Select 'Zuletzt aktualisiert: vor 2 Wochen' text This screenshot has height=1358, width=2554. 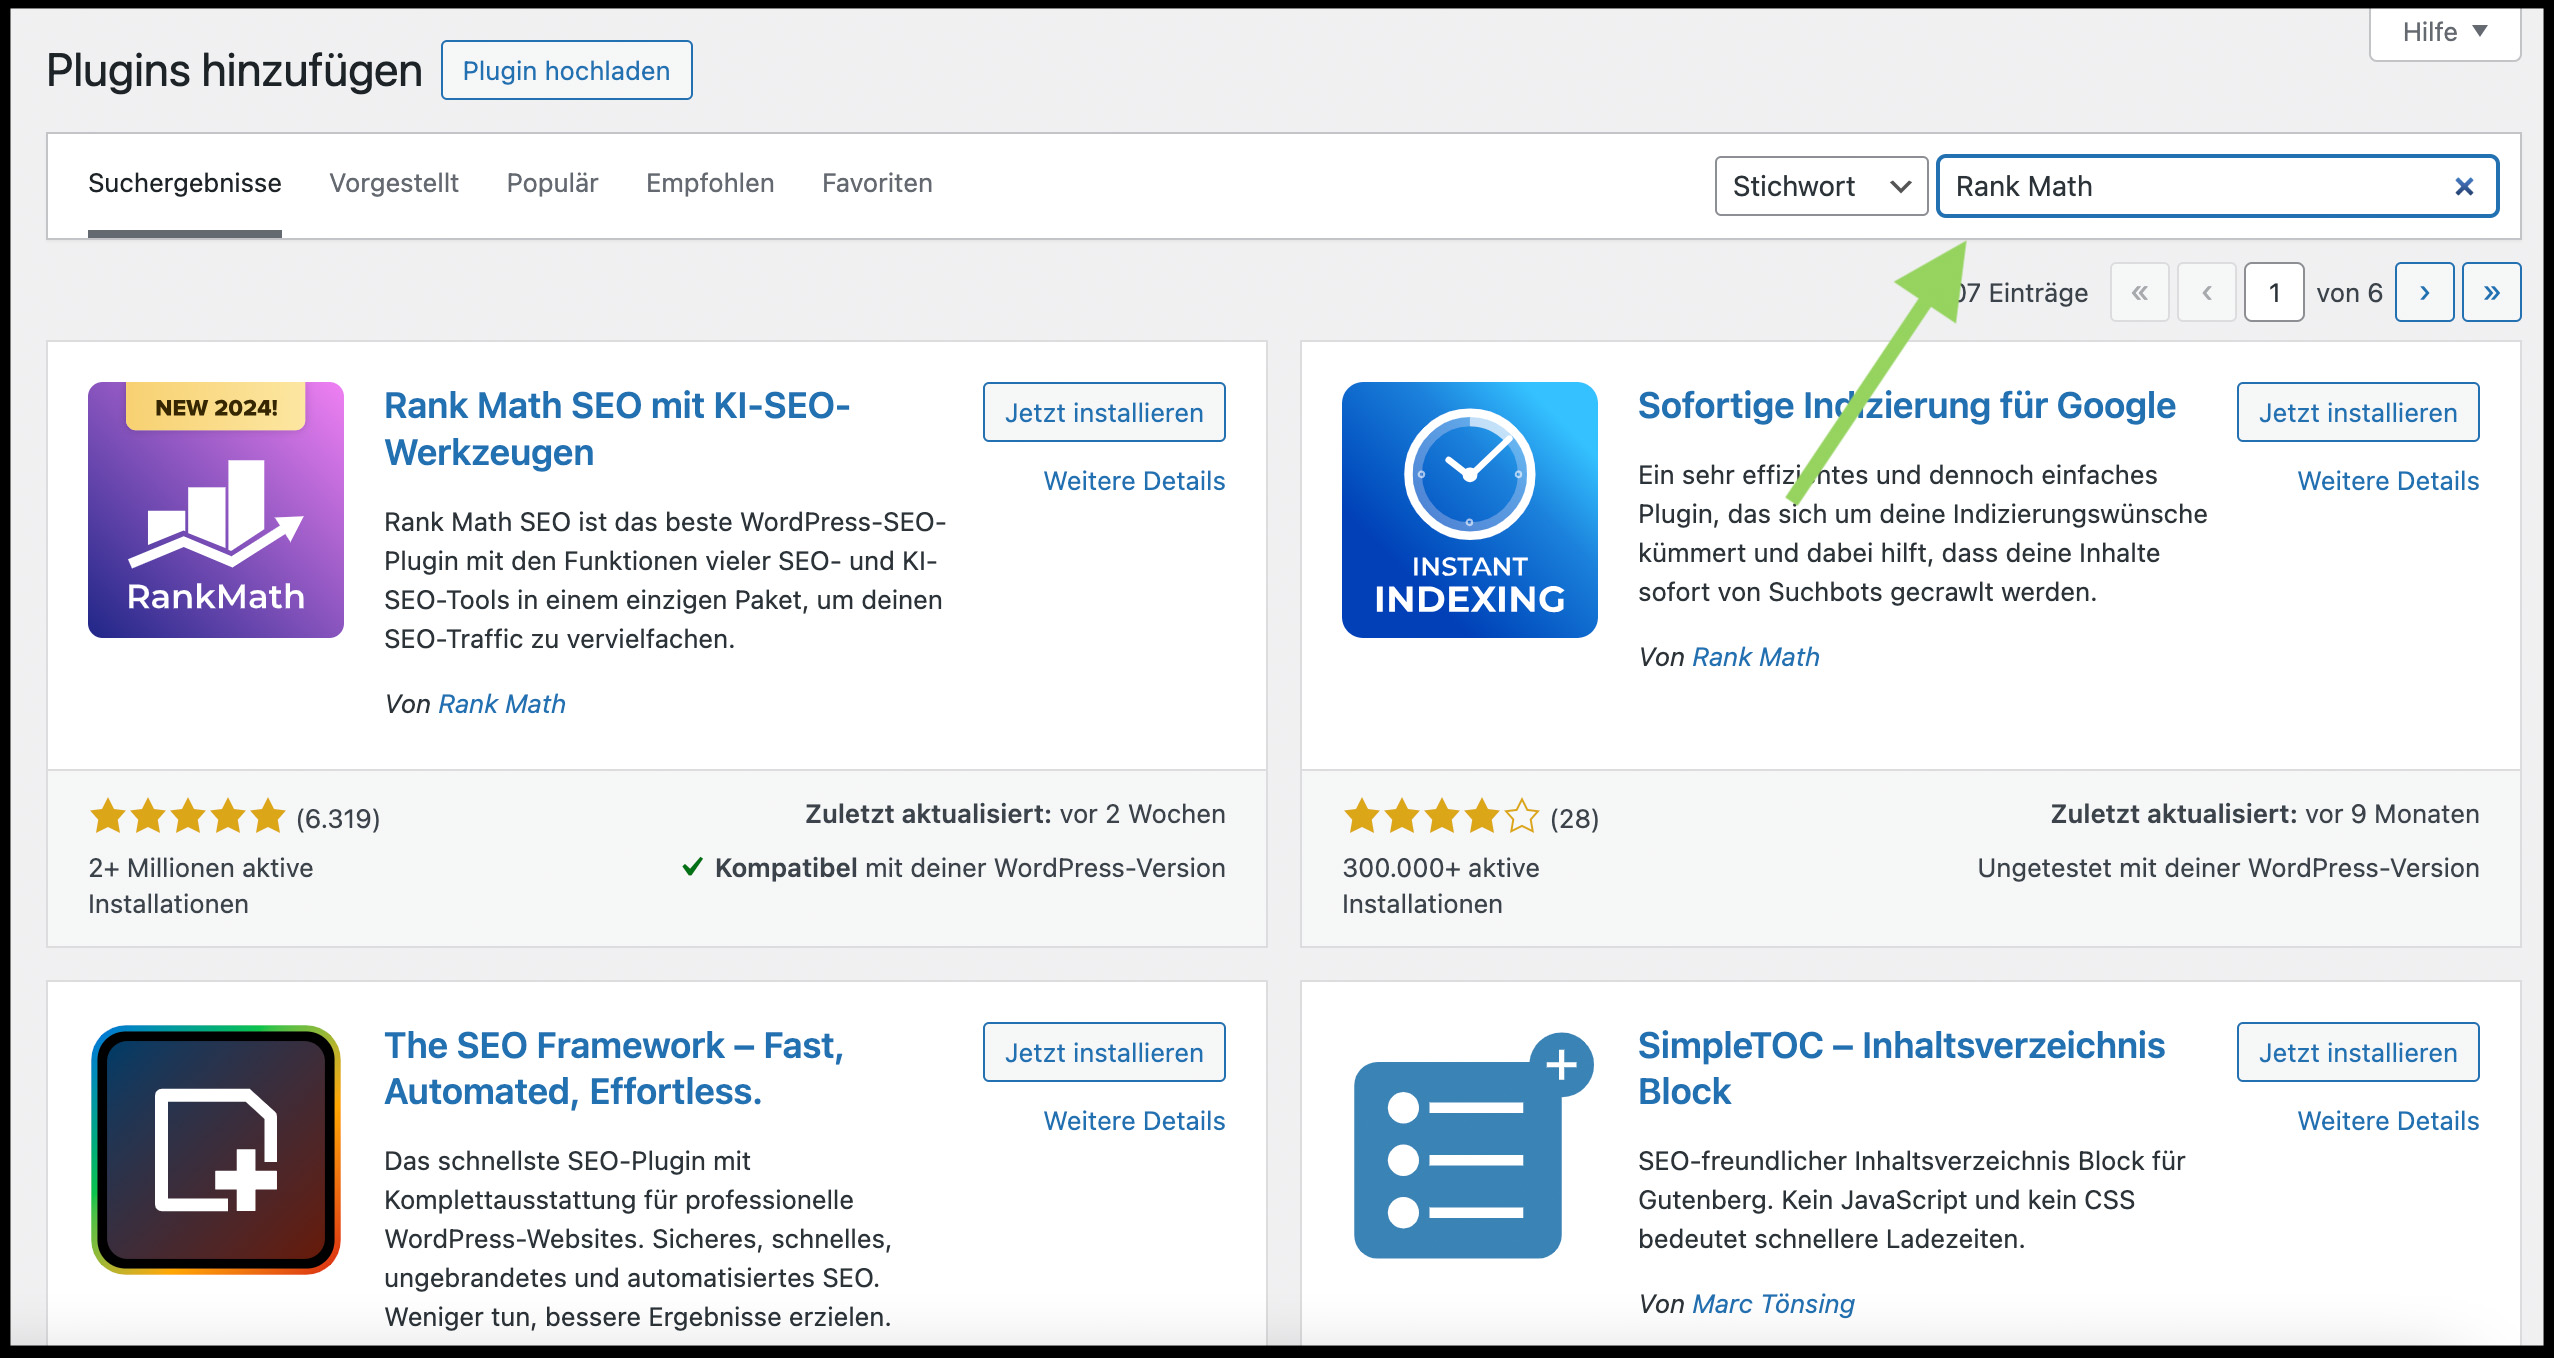click(1015, 814)
